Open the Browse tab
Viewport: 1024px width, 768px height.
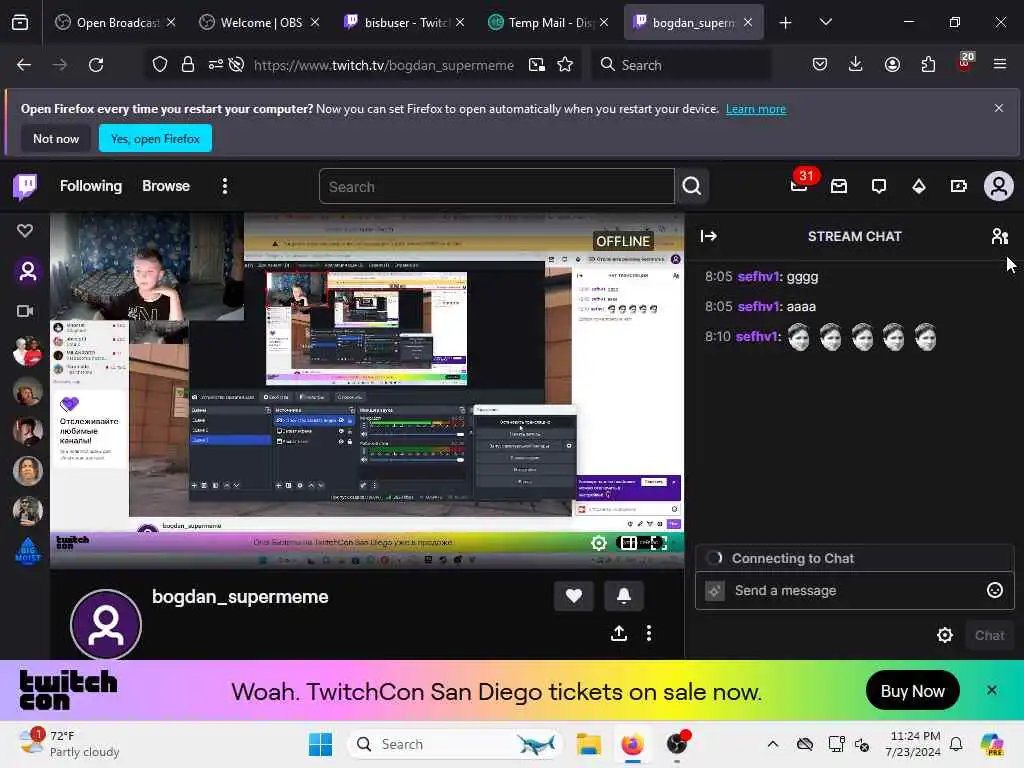166,186
